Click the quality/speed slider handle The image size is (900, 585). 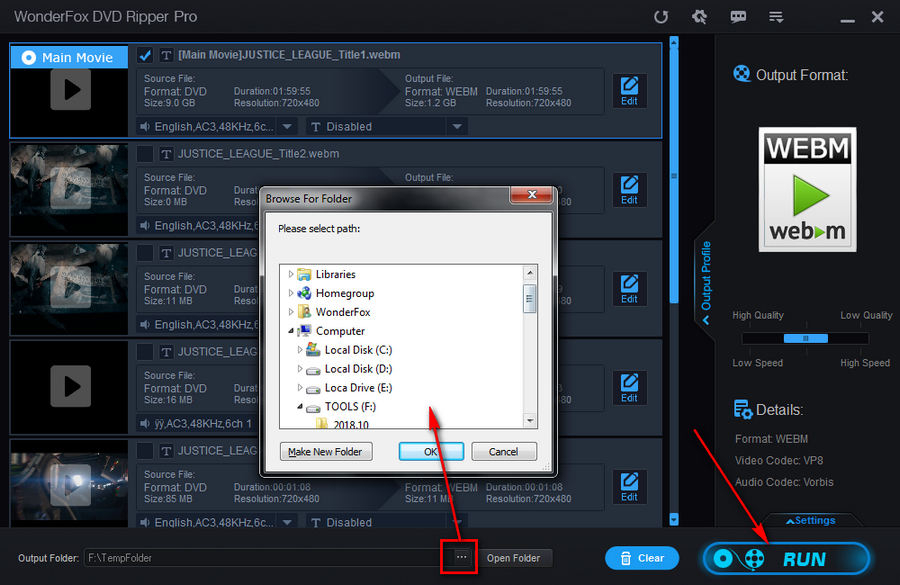(x=805, y=339)
